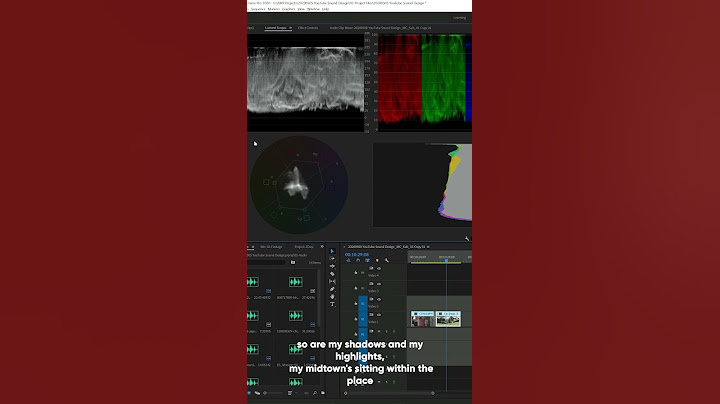Lock the Video 3 track
The height and width of the screenshot is (404, 720).
356,288
